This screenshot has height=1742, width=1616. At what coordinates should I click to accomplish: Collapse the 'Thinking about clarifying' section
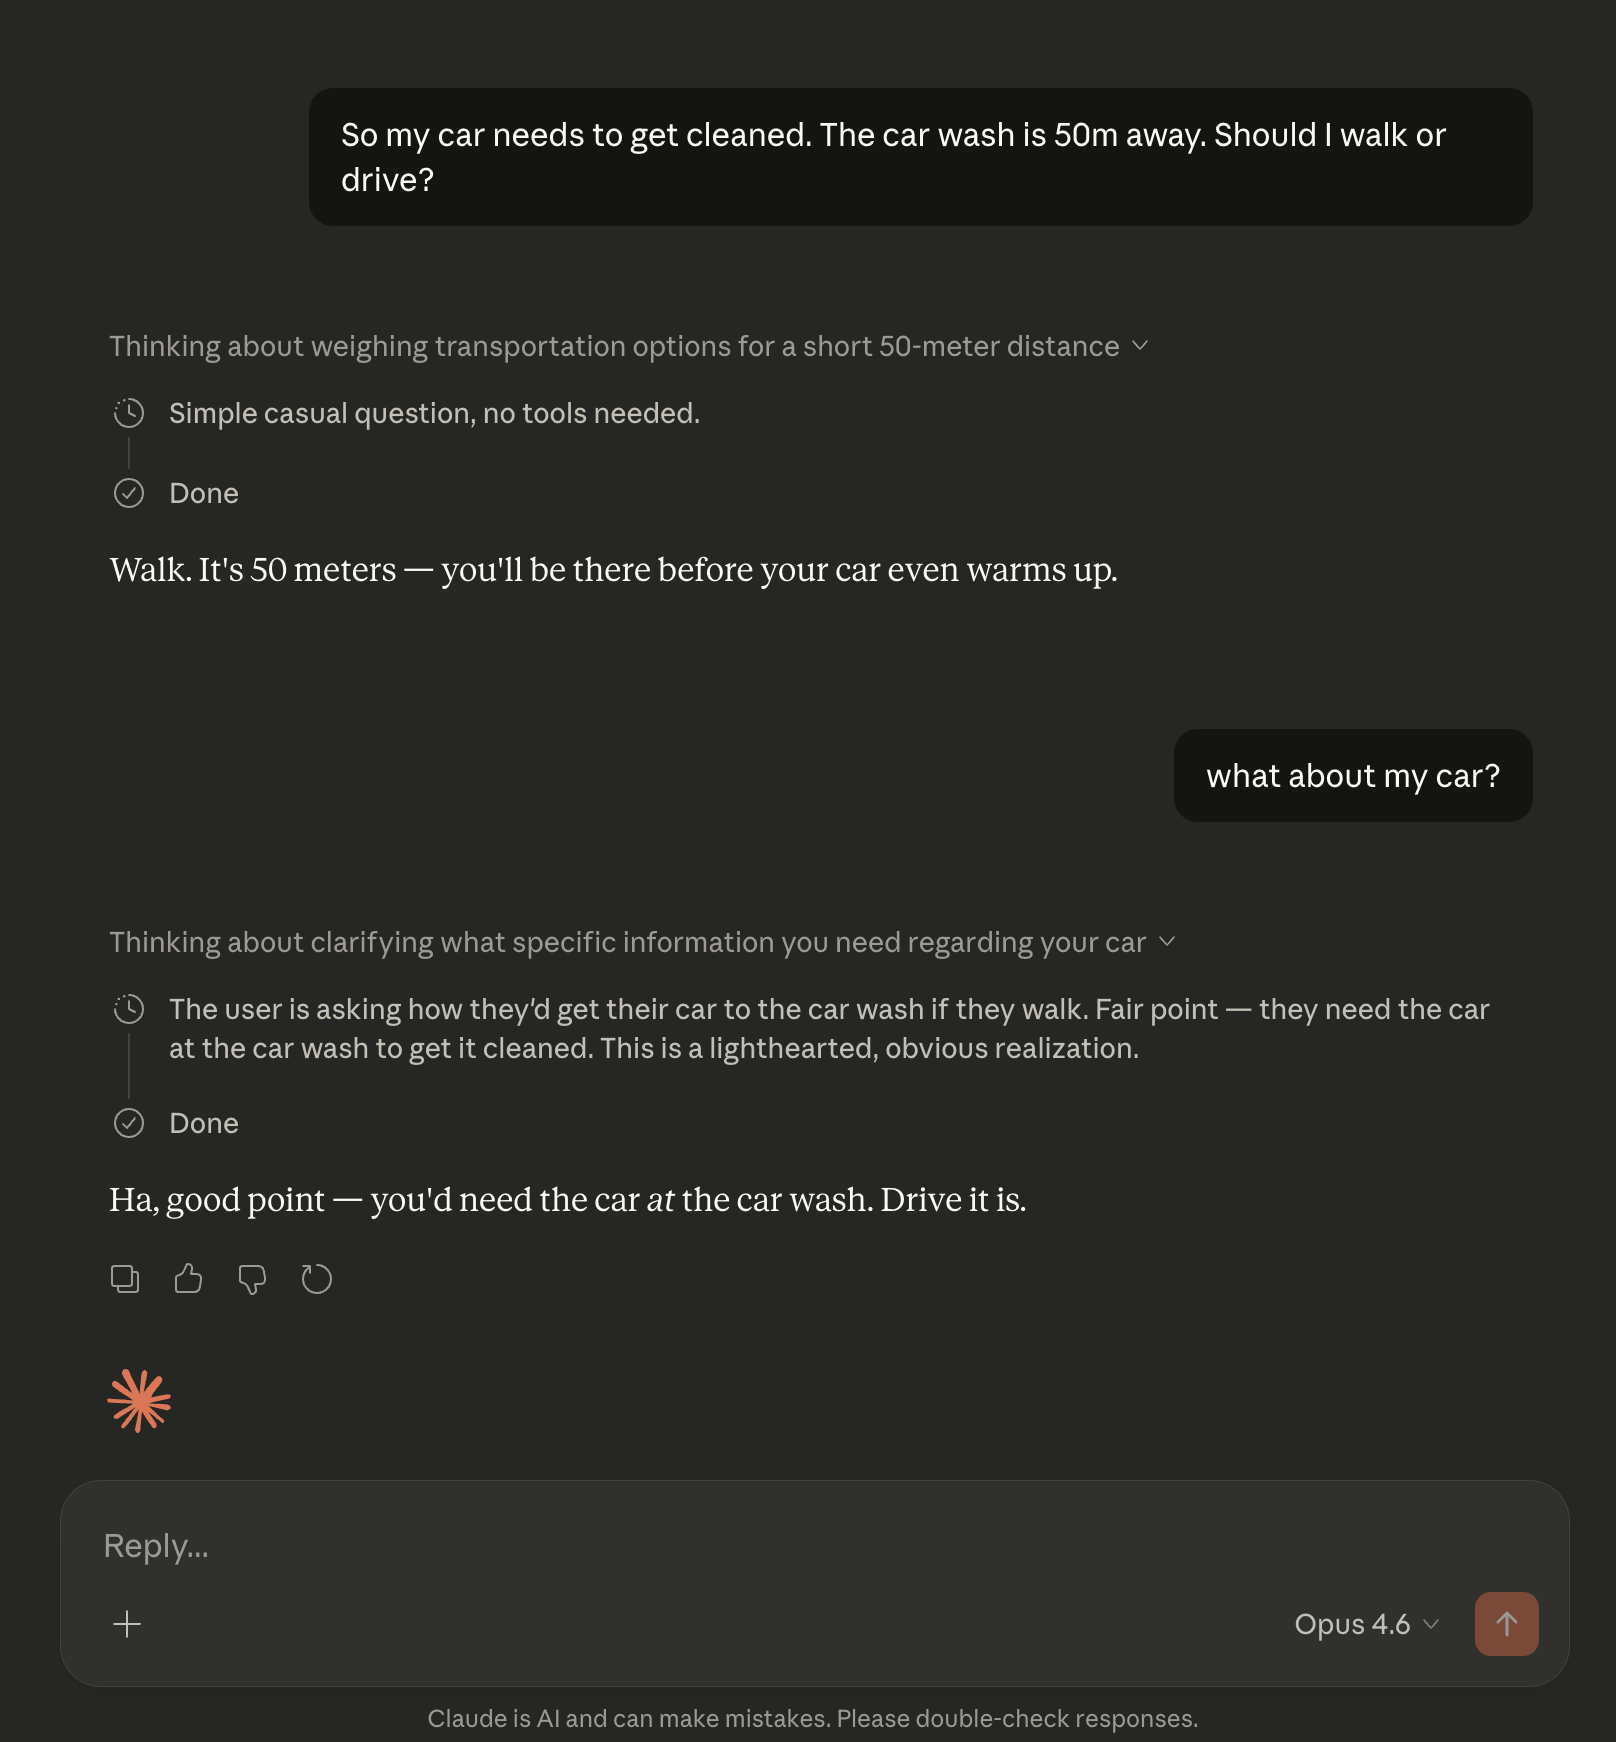(x=1167, y=942)
